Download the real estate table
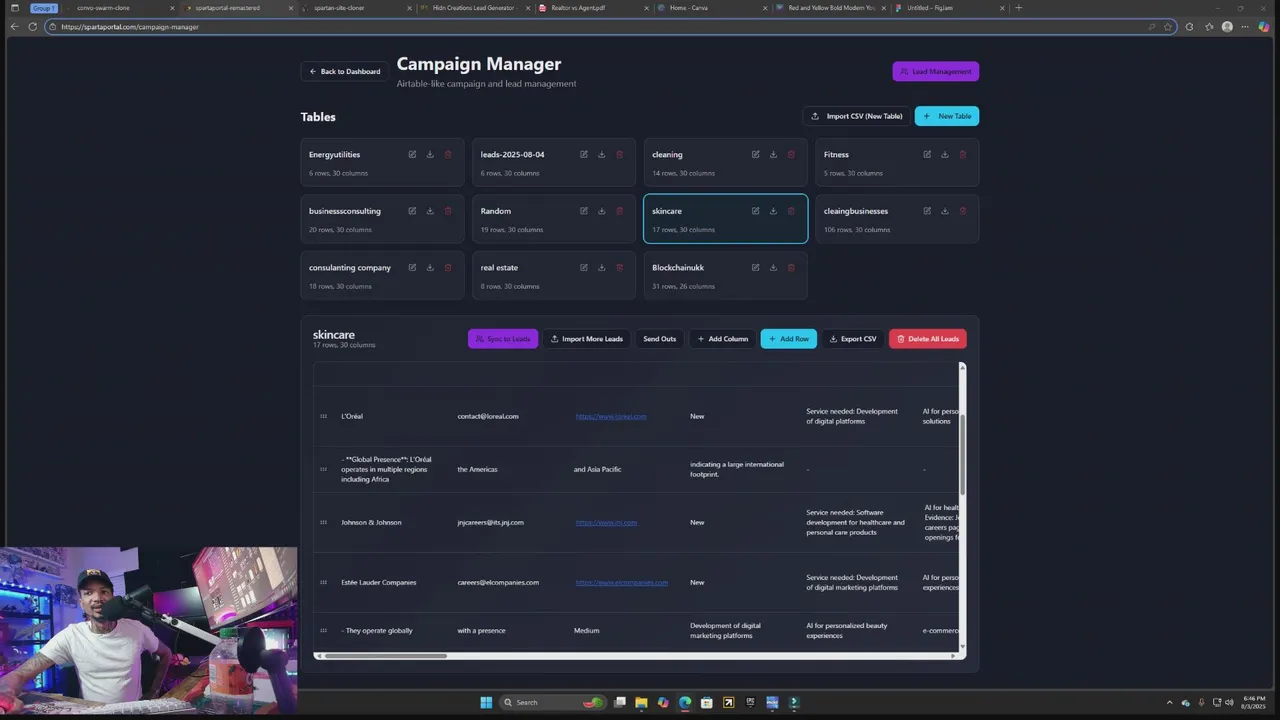 [x=602, y=267]
